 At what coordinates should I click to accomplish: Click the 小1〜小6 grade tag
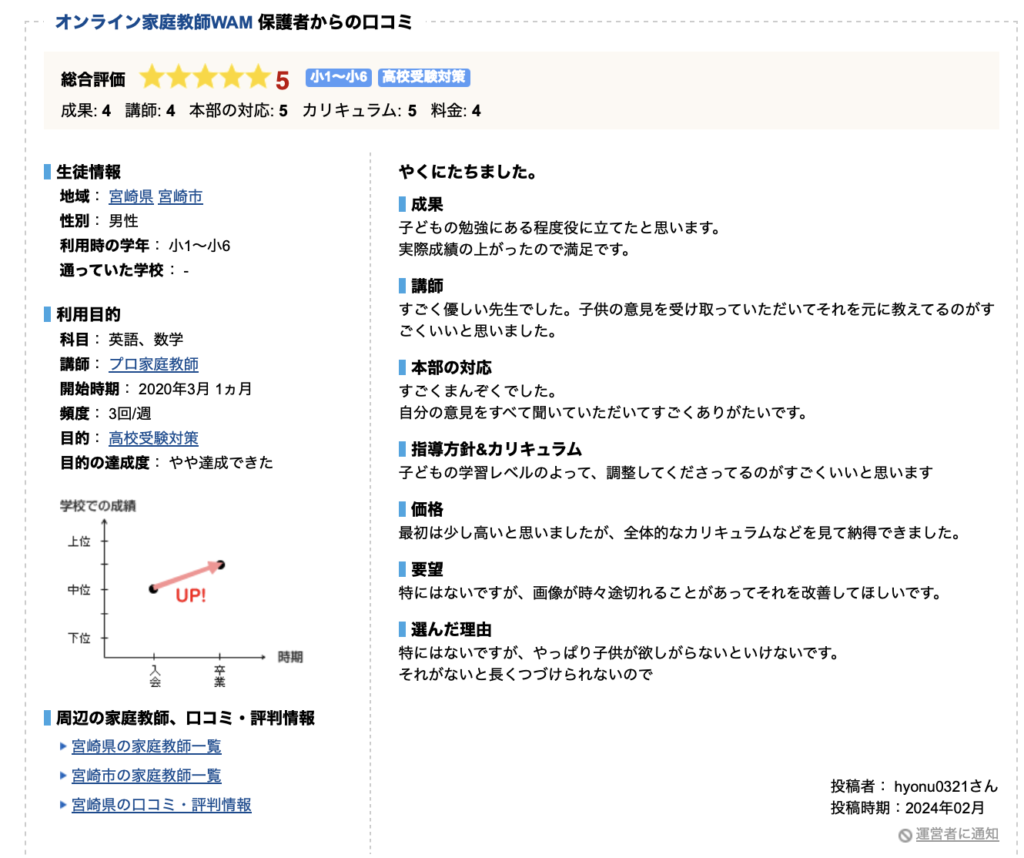(338, 77)
